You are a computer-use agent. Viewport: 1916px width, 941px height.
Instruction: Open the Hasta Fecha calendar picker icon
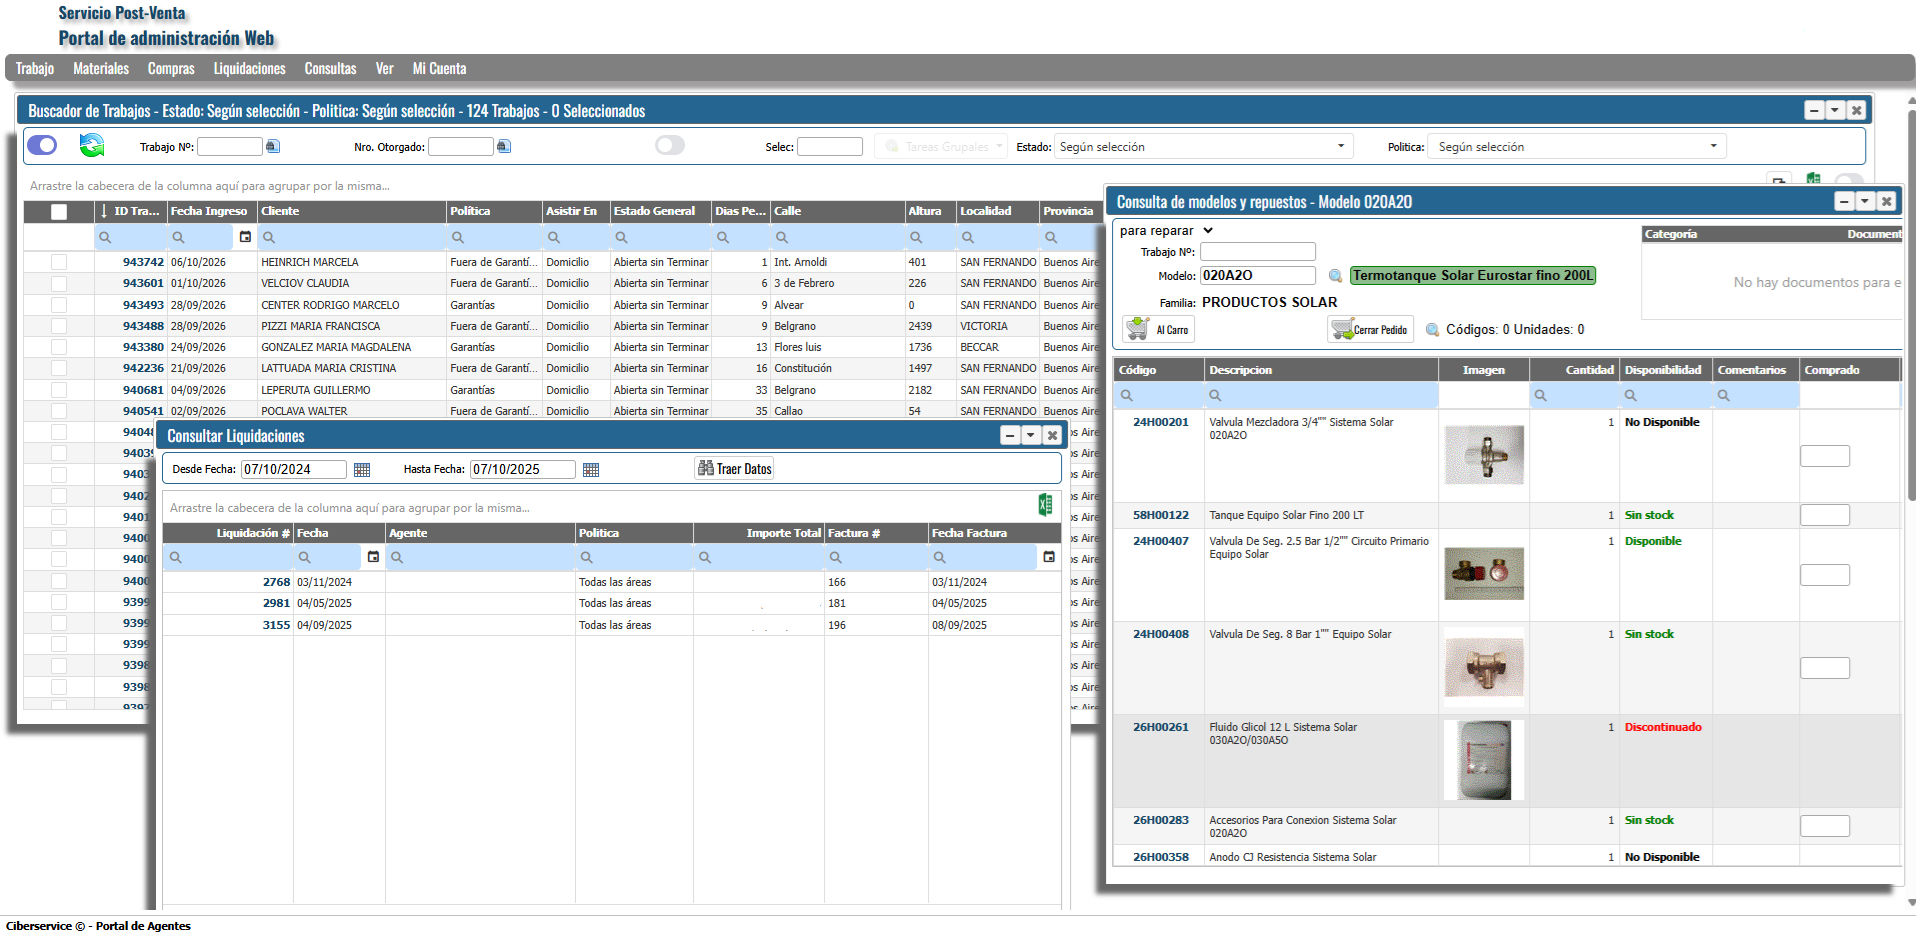[591, 470]
